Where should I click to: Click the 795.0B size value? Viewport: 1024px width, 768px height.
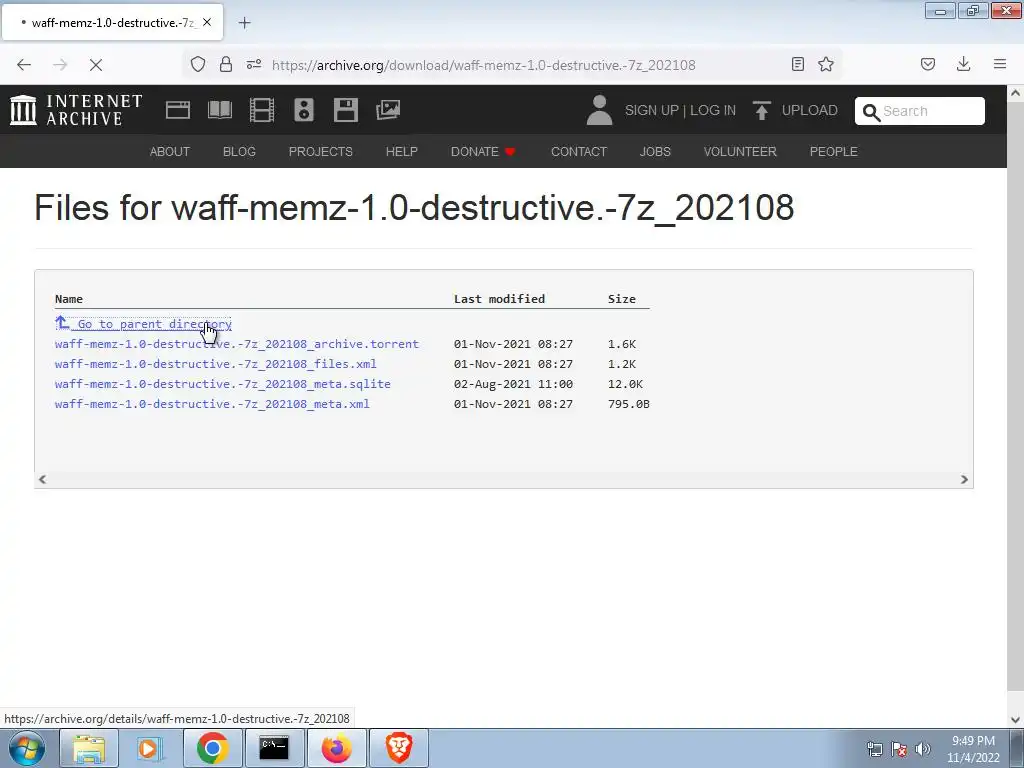point(629,404)
